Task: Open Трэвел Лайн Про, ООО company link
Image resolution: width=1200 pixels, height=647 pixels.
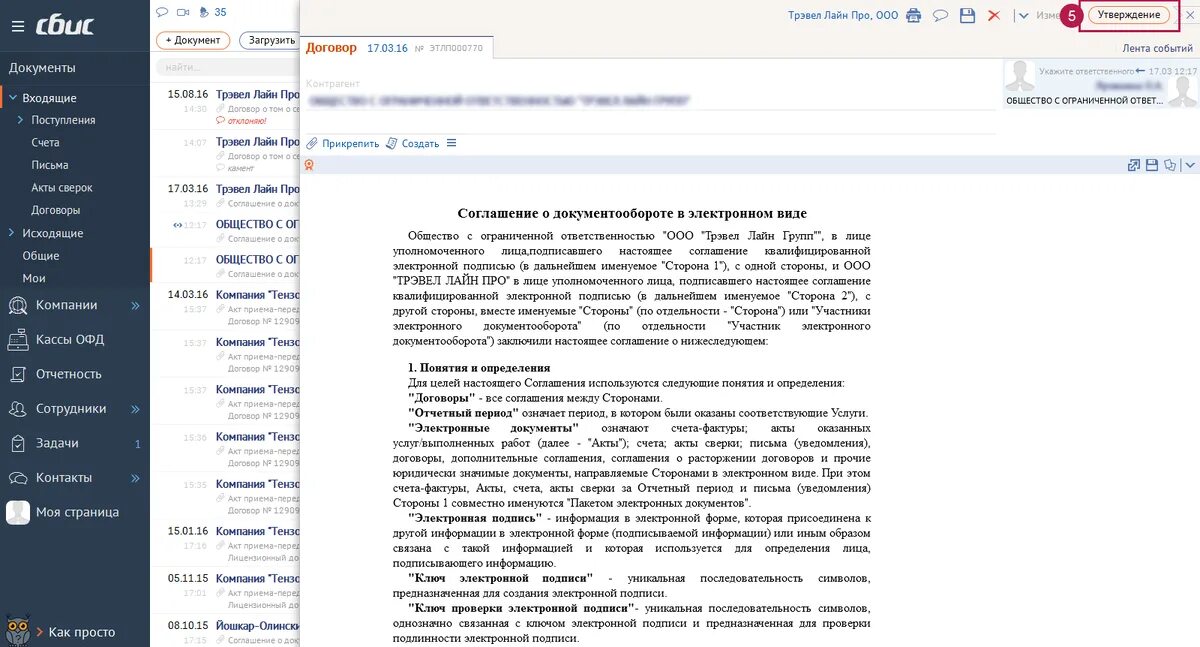Action: [843, 15]
